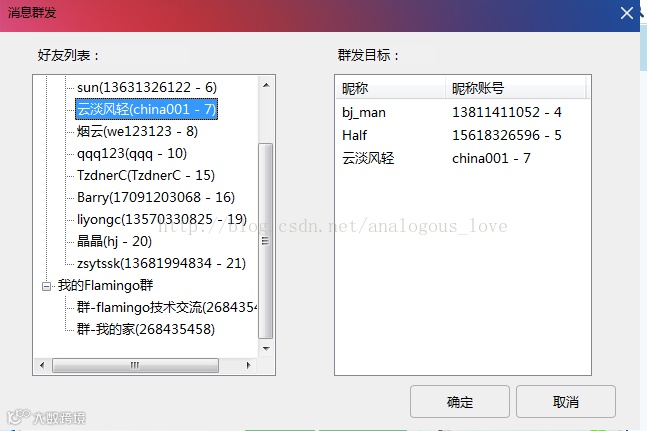Click friend list scroll down arrow
This screenshot has height=431, width=647.
(266, 349)
